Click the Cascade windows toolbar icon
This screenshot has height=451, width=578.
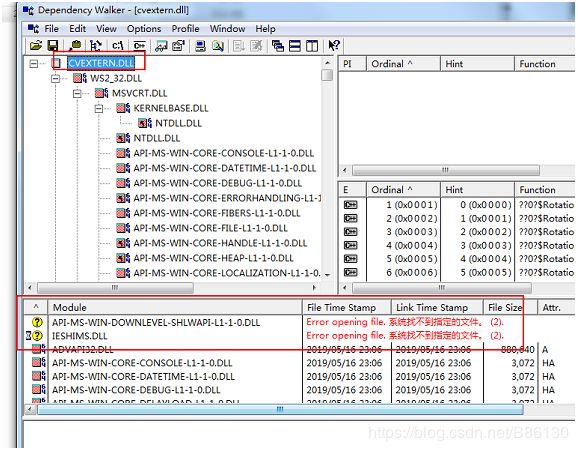coord(278,46)
